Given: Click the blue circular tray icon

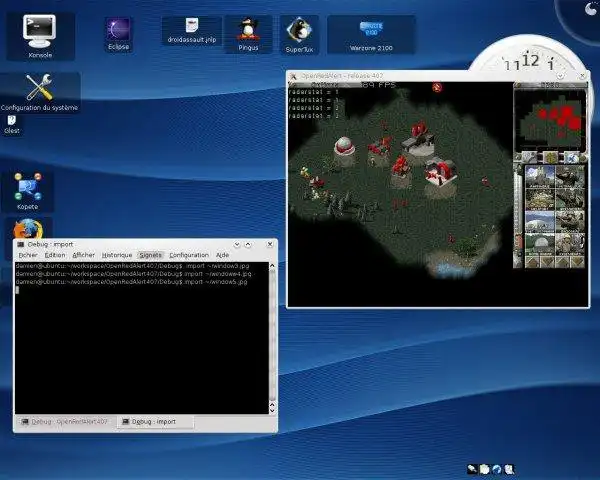Looking at the screenshot, I should click(497, 469).
